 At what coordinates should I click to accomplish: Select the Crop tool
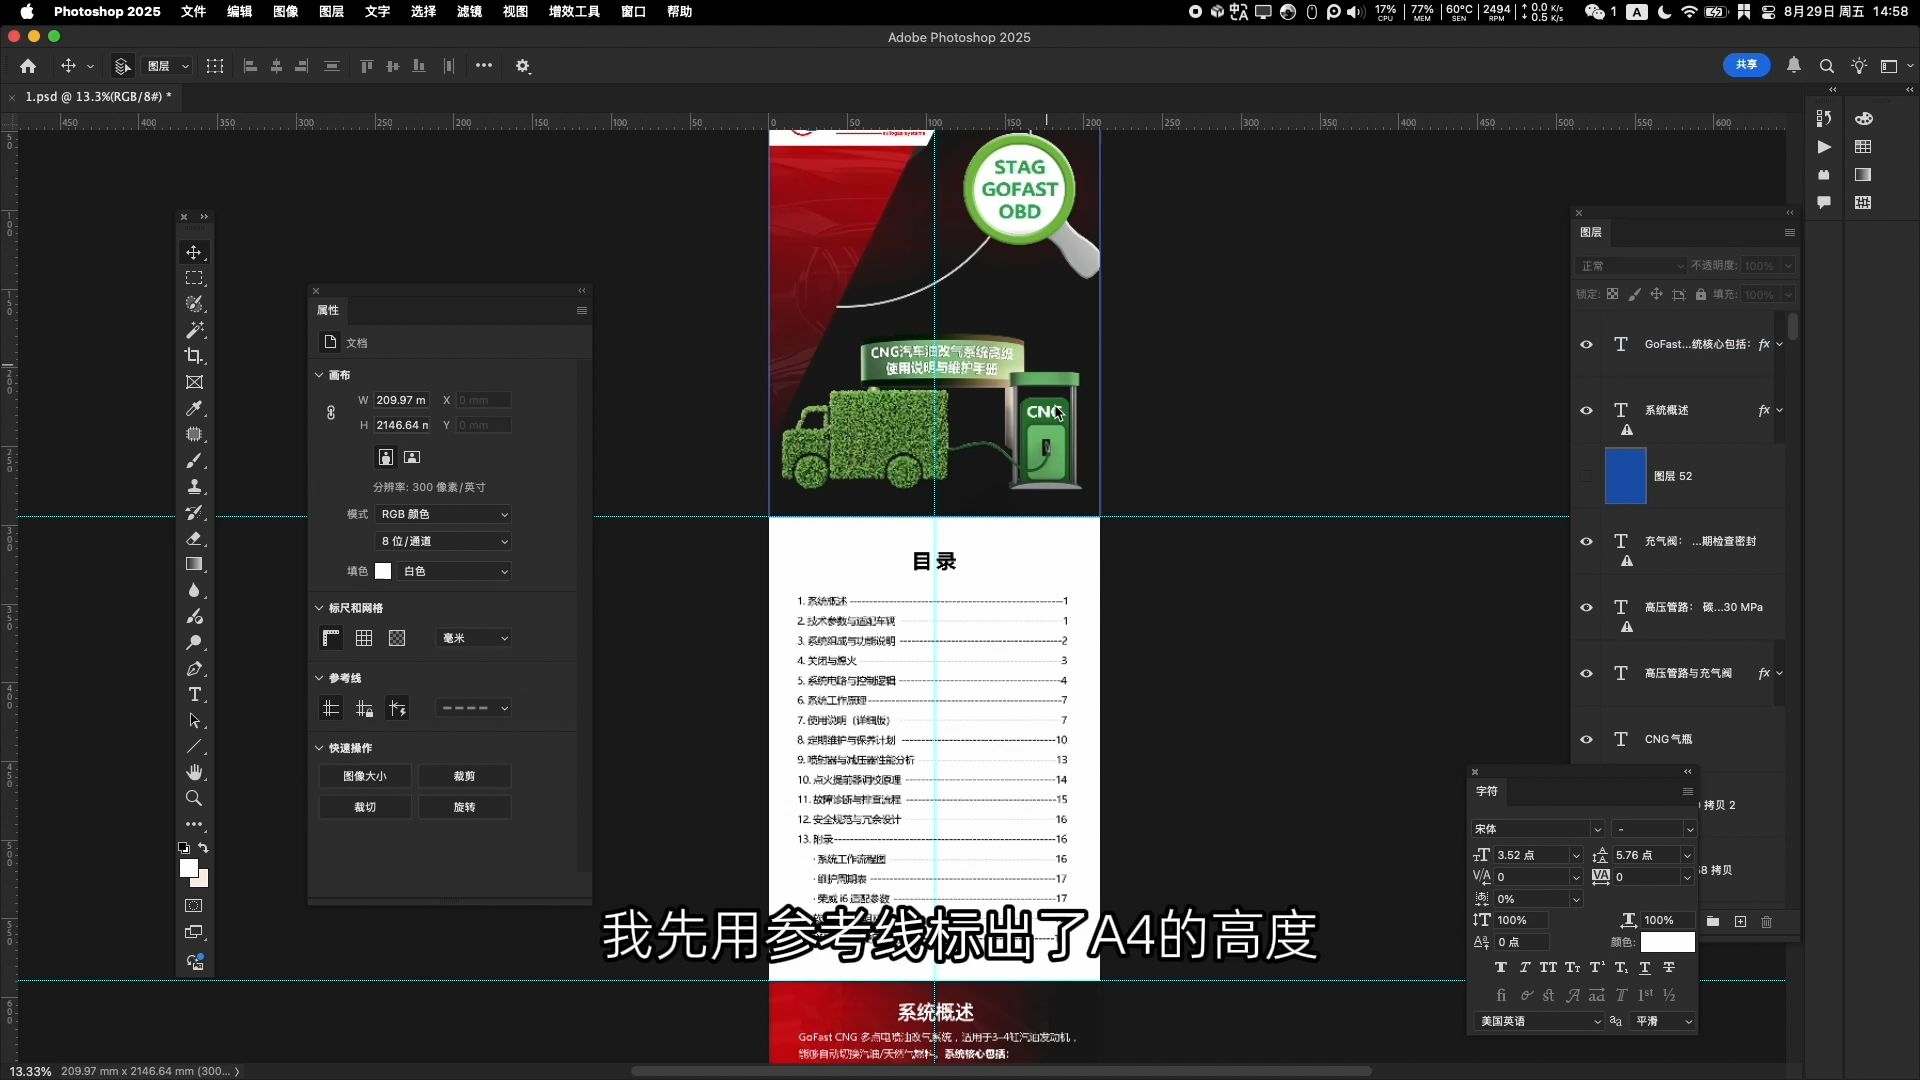point(194,356)
